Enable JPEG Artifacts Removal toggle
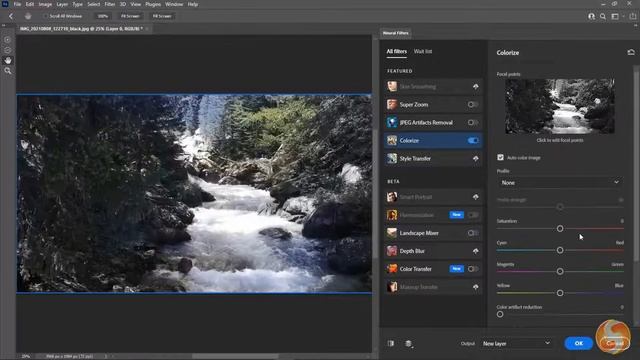The image size is (640, 360). [473, 122]
